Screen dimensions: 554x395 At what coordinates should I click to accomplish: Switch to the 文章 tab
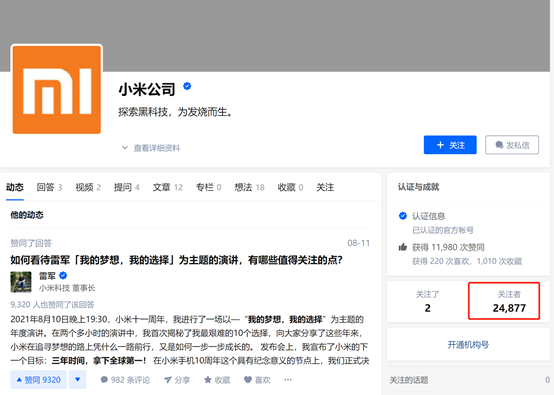point(167,187)
